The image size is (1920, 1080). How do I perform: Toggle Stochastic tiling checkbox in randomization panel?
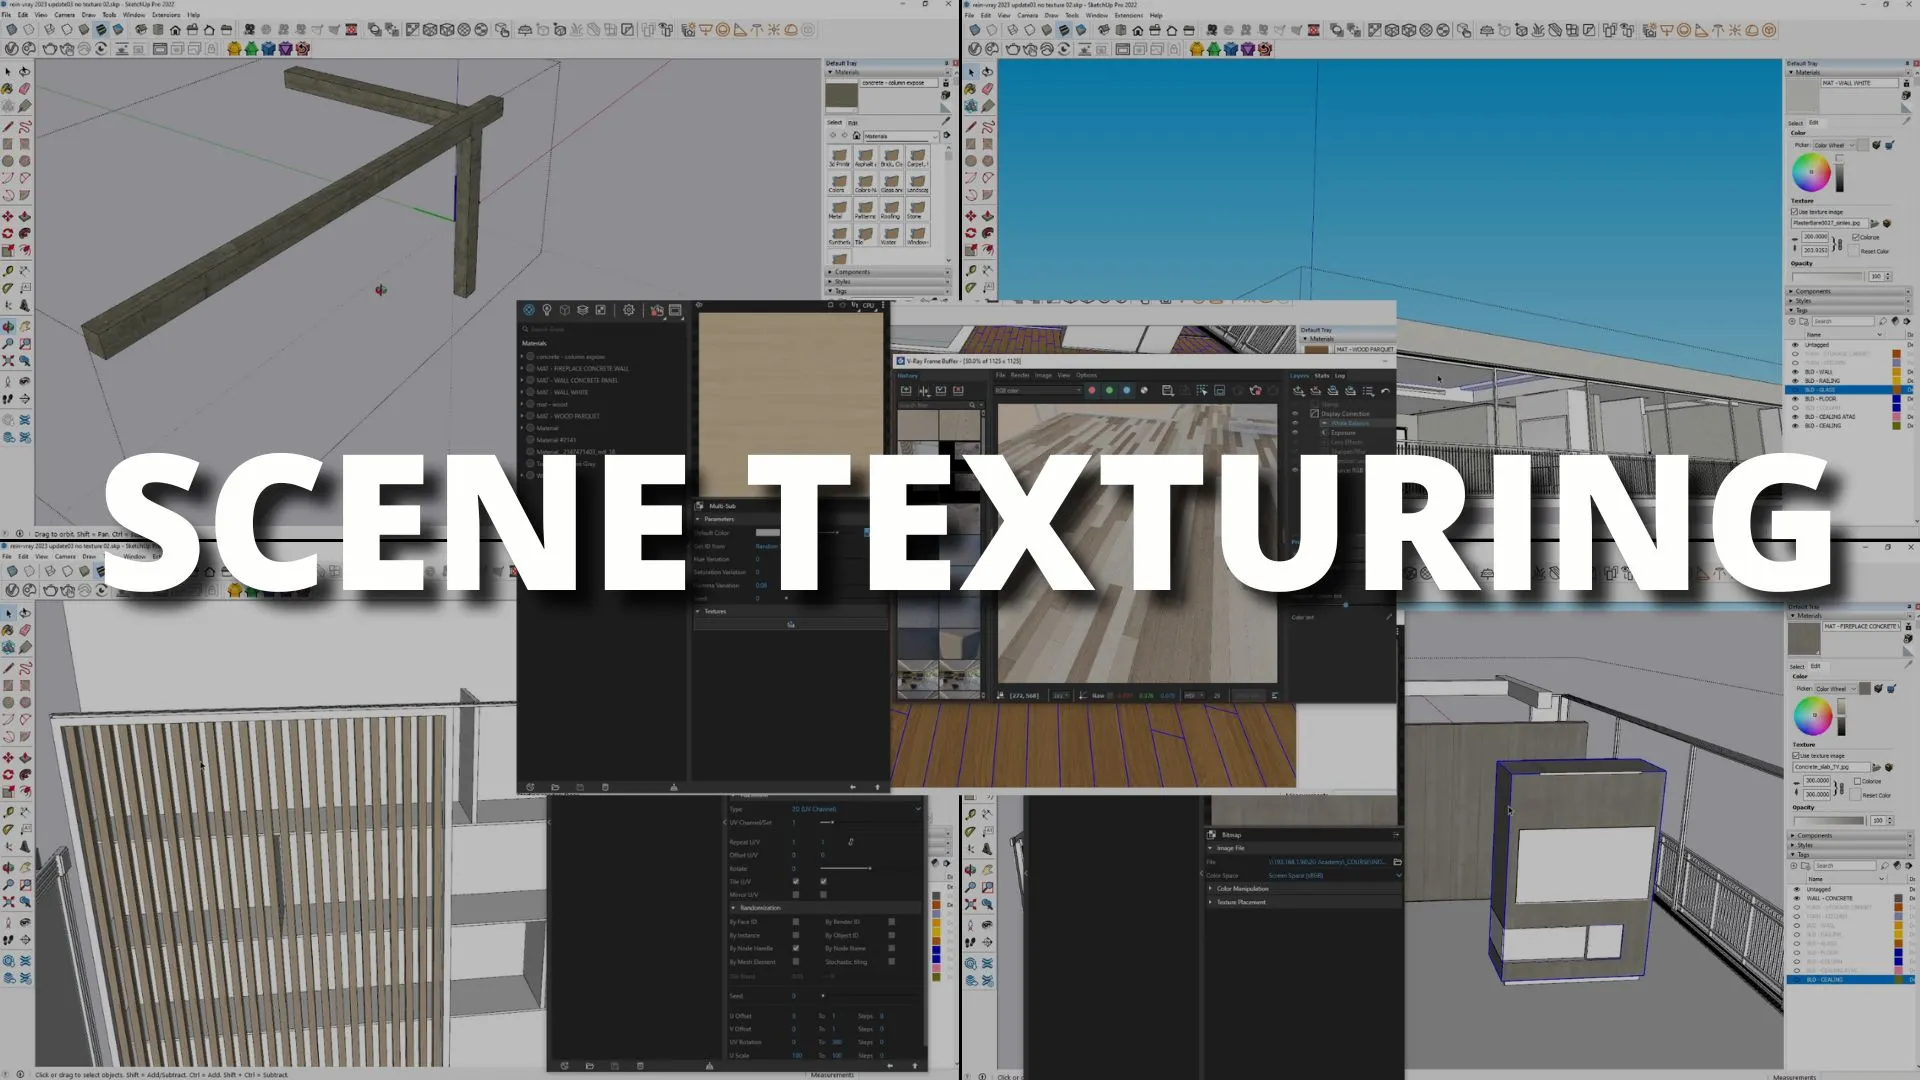pyautogui.click(x=891, y=961)
